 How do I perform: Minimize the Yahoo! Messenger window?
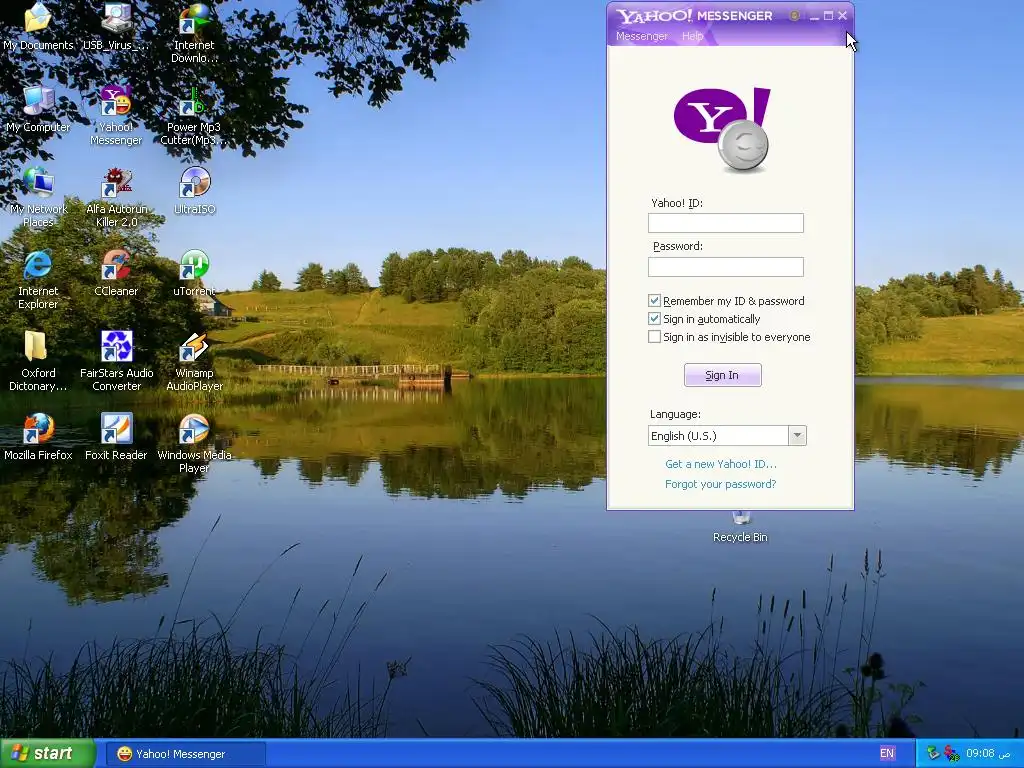[814, 16]
